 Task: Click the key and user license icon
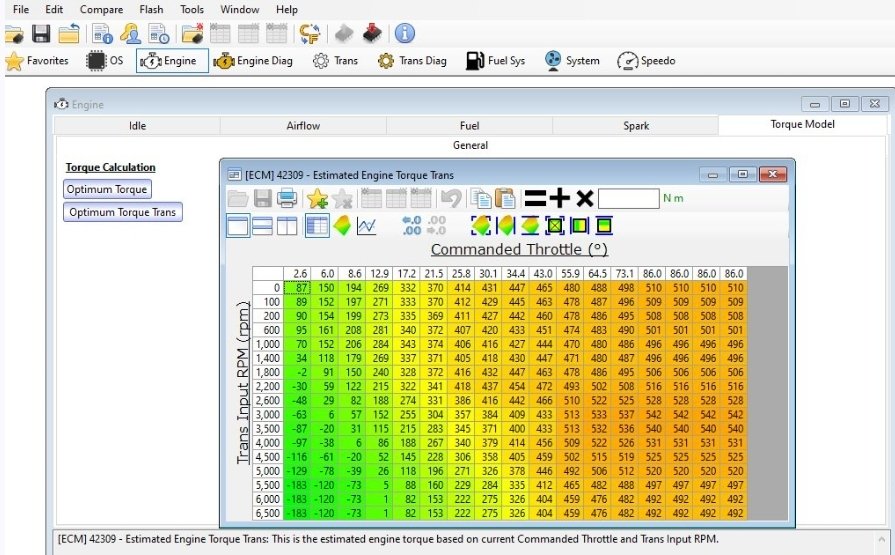pos(131,34)
